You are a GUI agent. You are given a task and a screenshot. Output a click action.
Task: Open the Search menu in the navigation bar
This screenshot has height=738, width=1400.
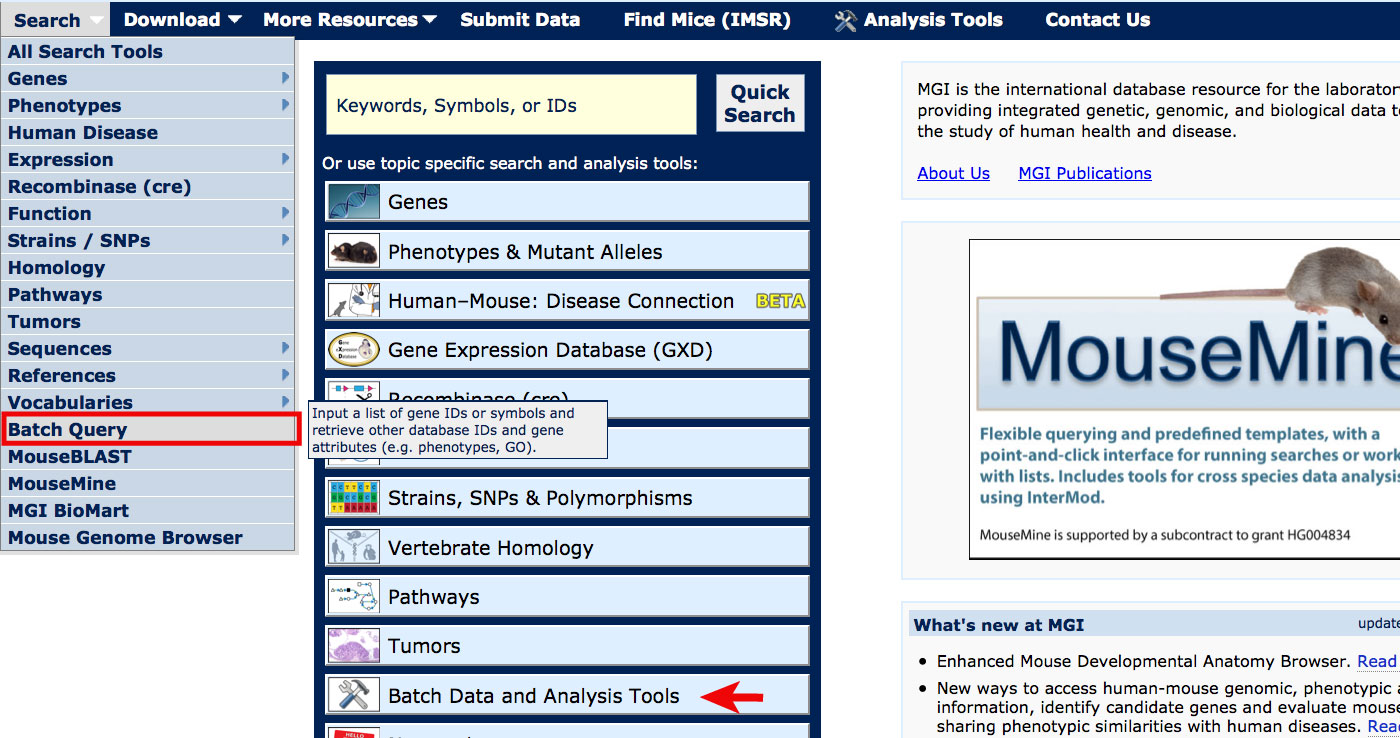55,20
